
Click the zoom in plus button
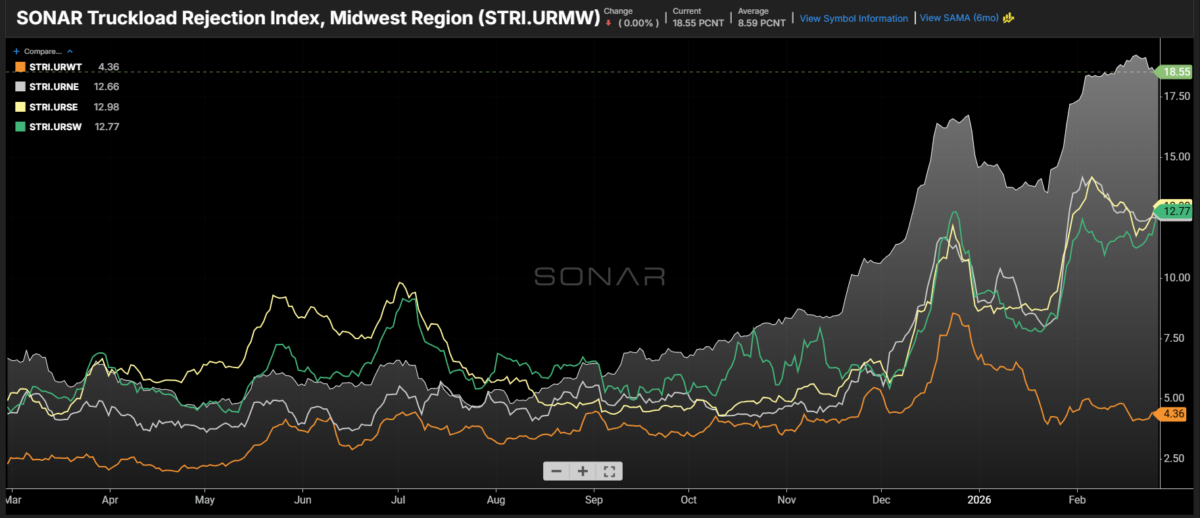pos(583,471)
